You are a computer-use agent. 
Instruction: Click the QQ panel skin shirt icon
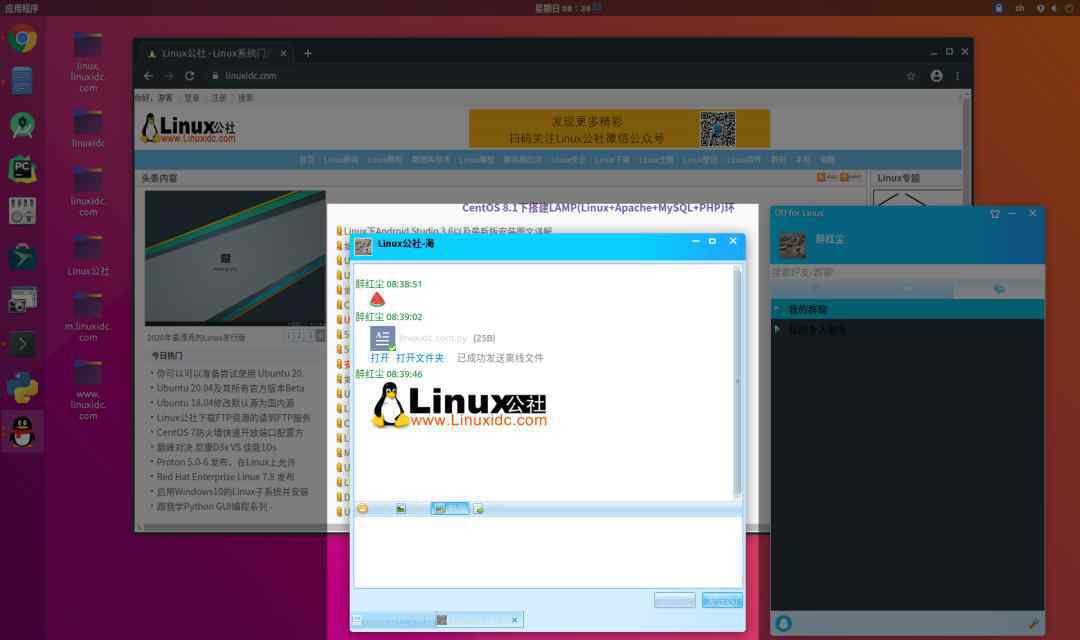pyautogui.click(x=995, y=214)
